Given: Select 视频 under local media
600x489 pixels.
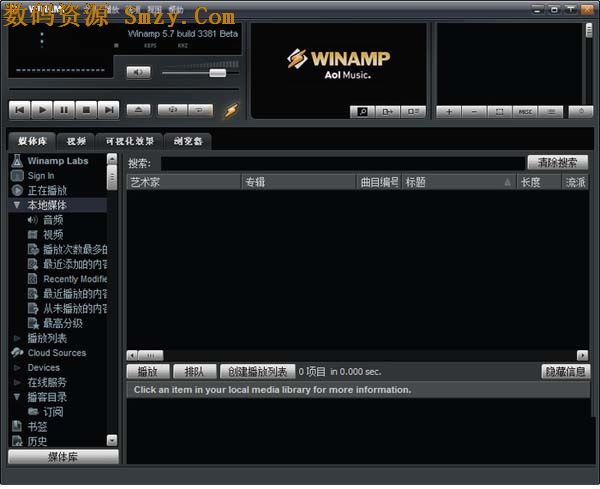Looking at the screenshot, I should tap(53, 235).
